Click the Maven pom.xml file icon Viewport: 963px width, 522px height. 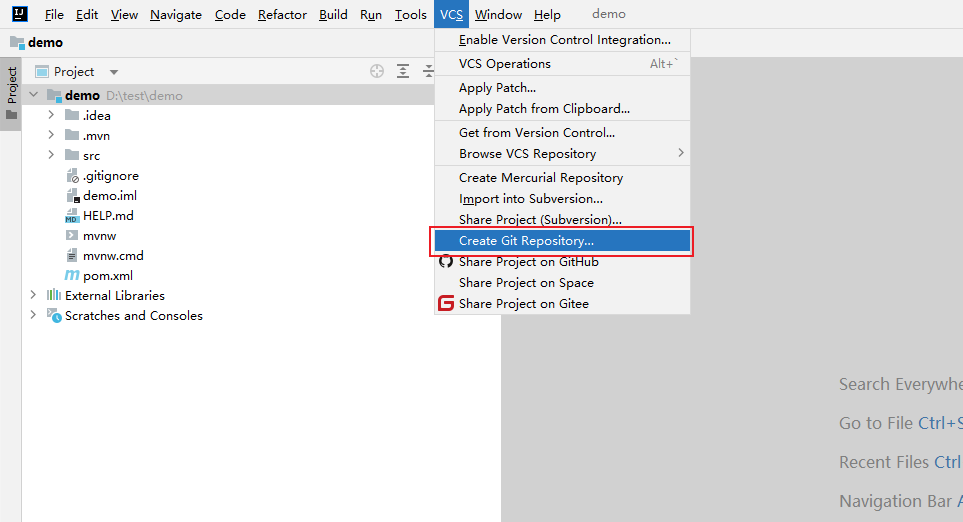pos(72,276)
